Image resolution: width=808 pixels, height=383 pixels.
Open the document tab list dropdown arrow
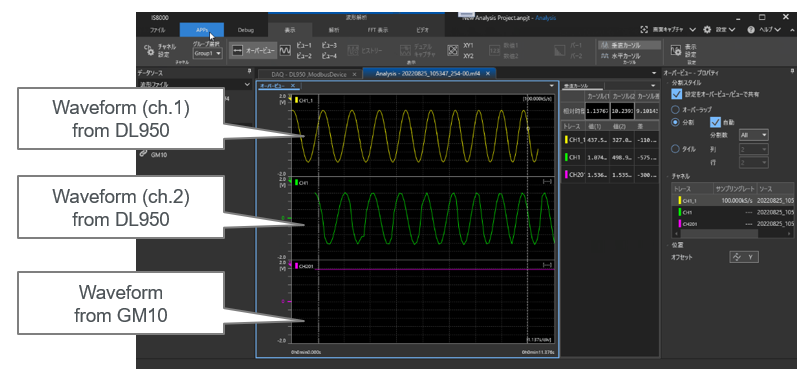tap(654, 74)
